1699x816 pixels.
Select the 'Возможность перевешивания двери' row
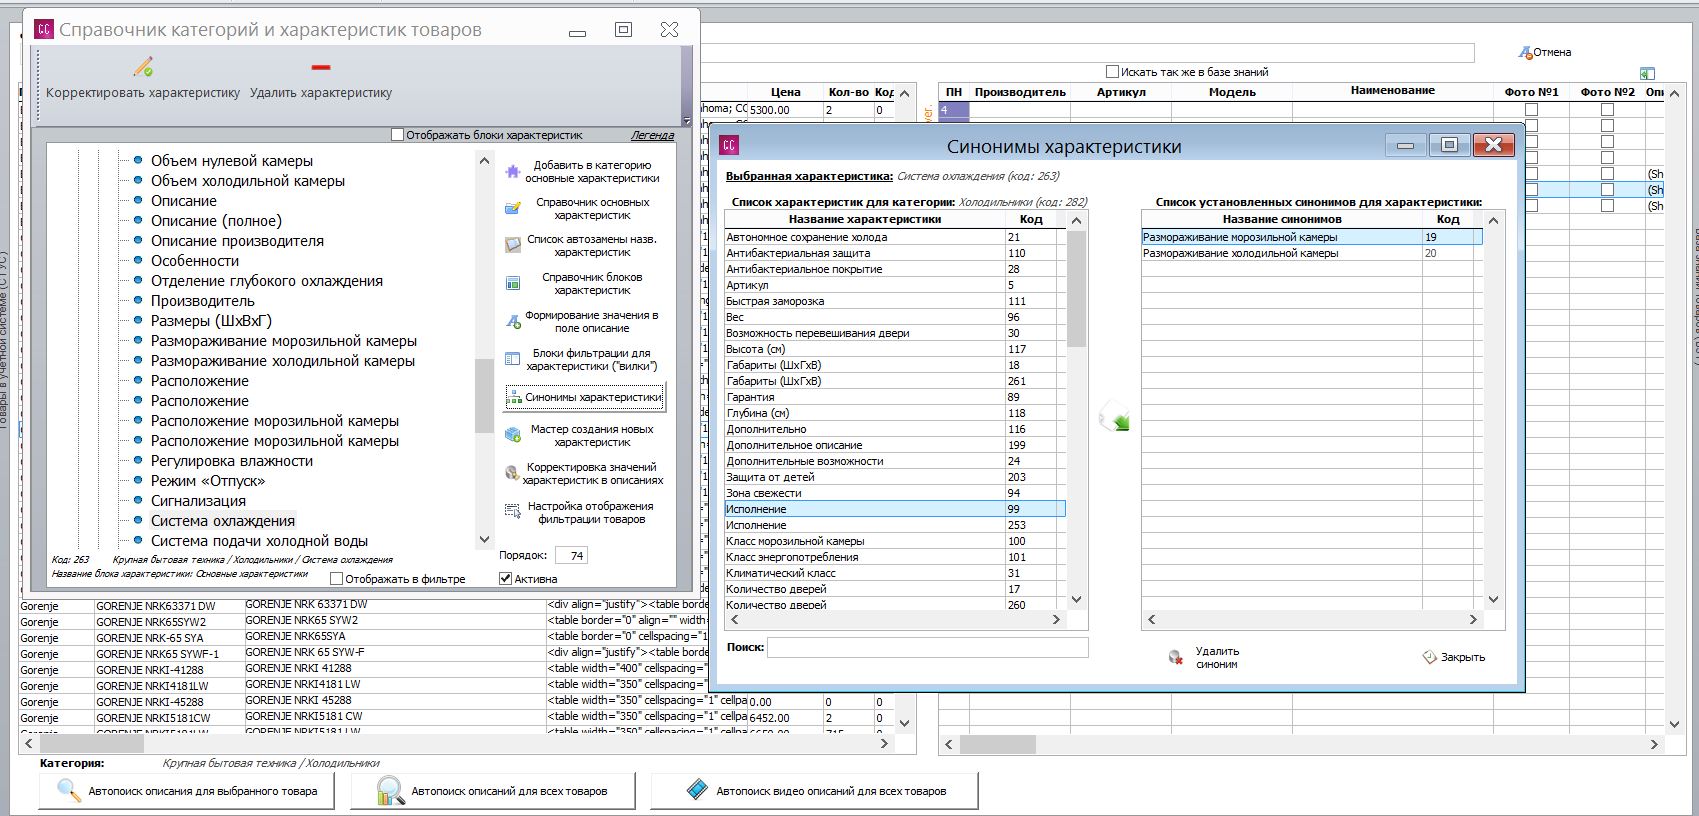(x=895, y=333)
